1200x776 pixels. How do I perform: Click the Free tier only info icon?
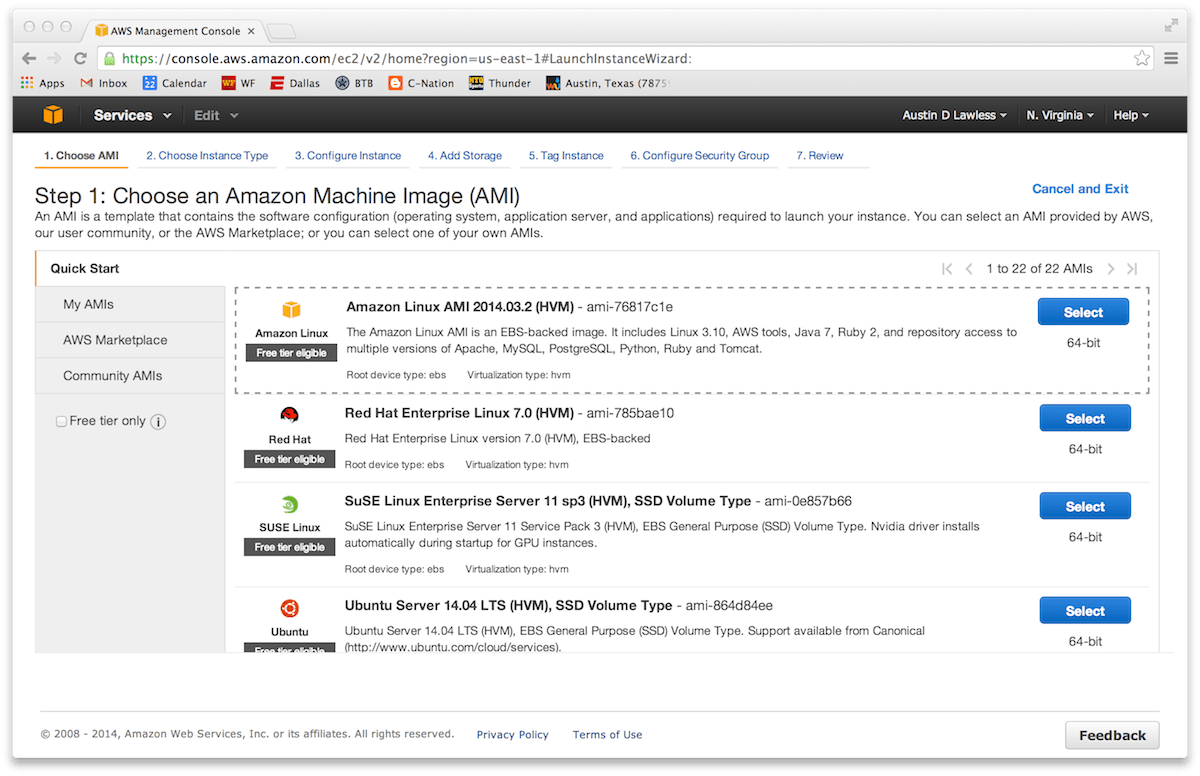tap(158, 422)
